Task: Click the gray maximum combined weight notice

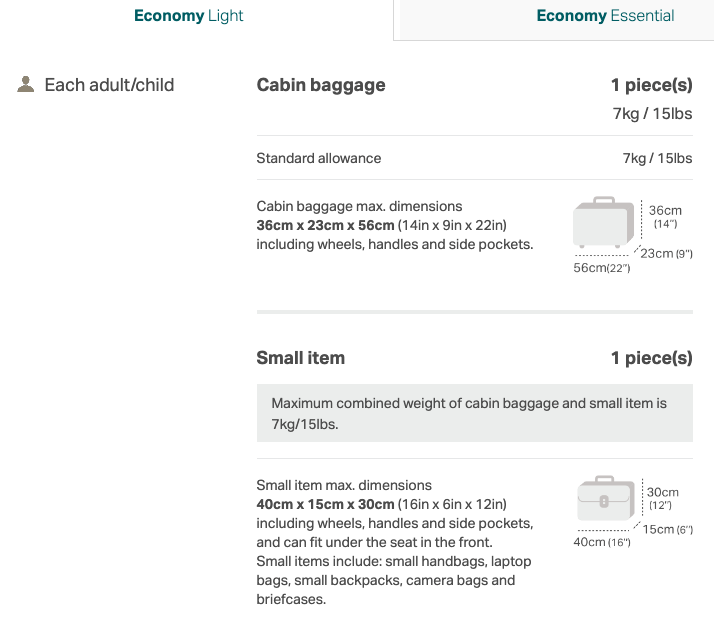Action: point(474,414)
